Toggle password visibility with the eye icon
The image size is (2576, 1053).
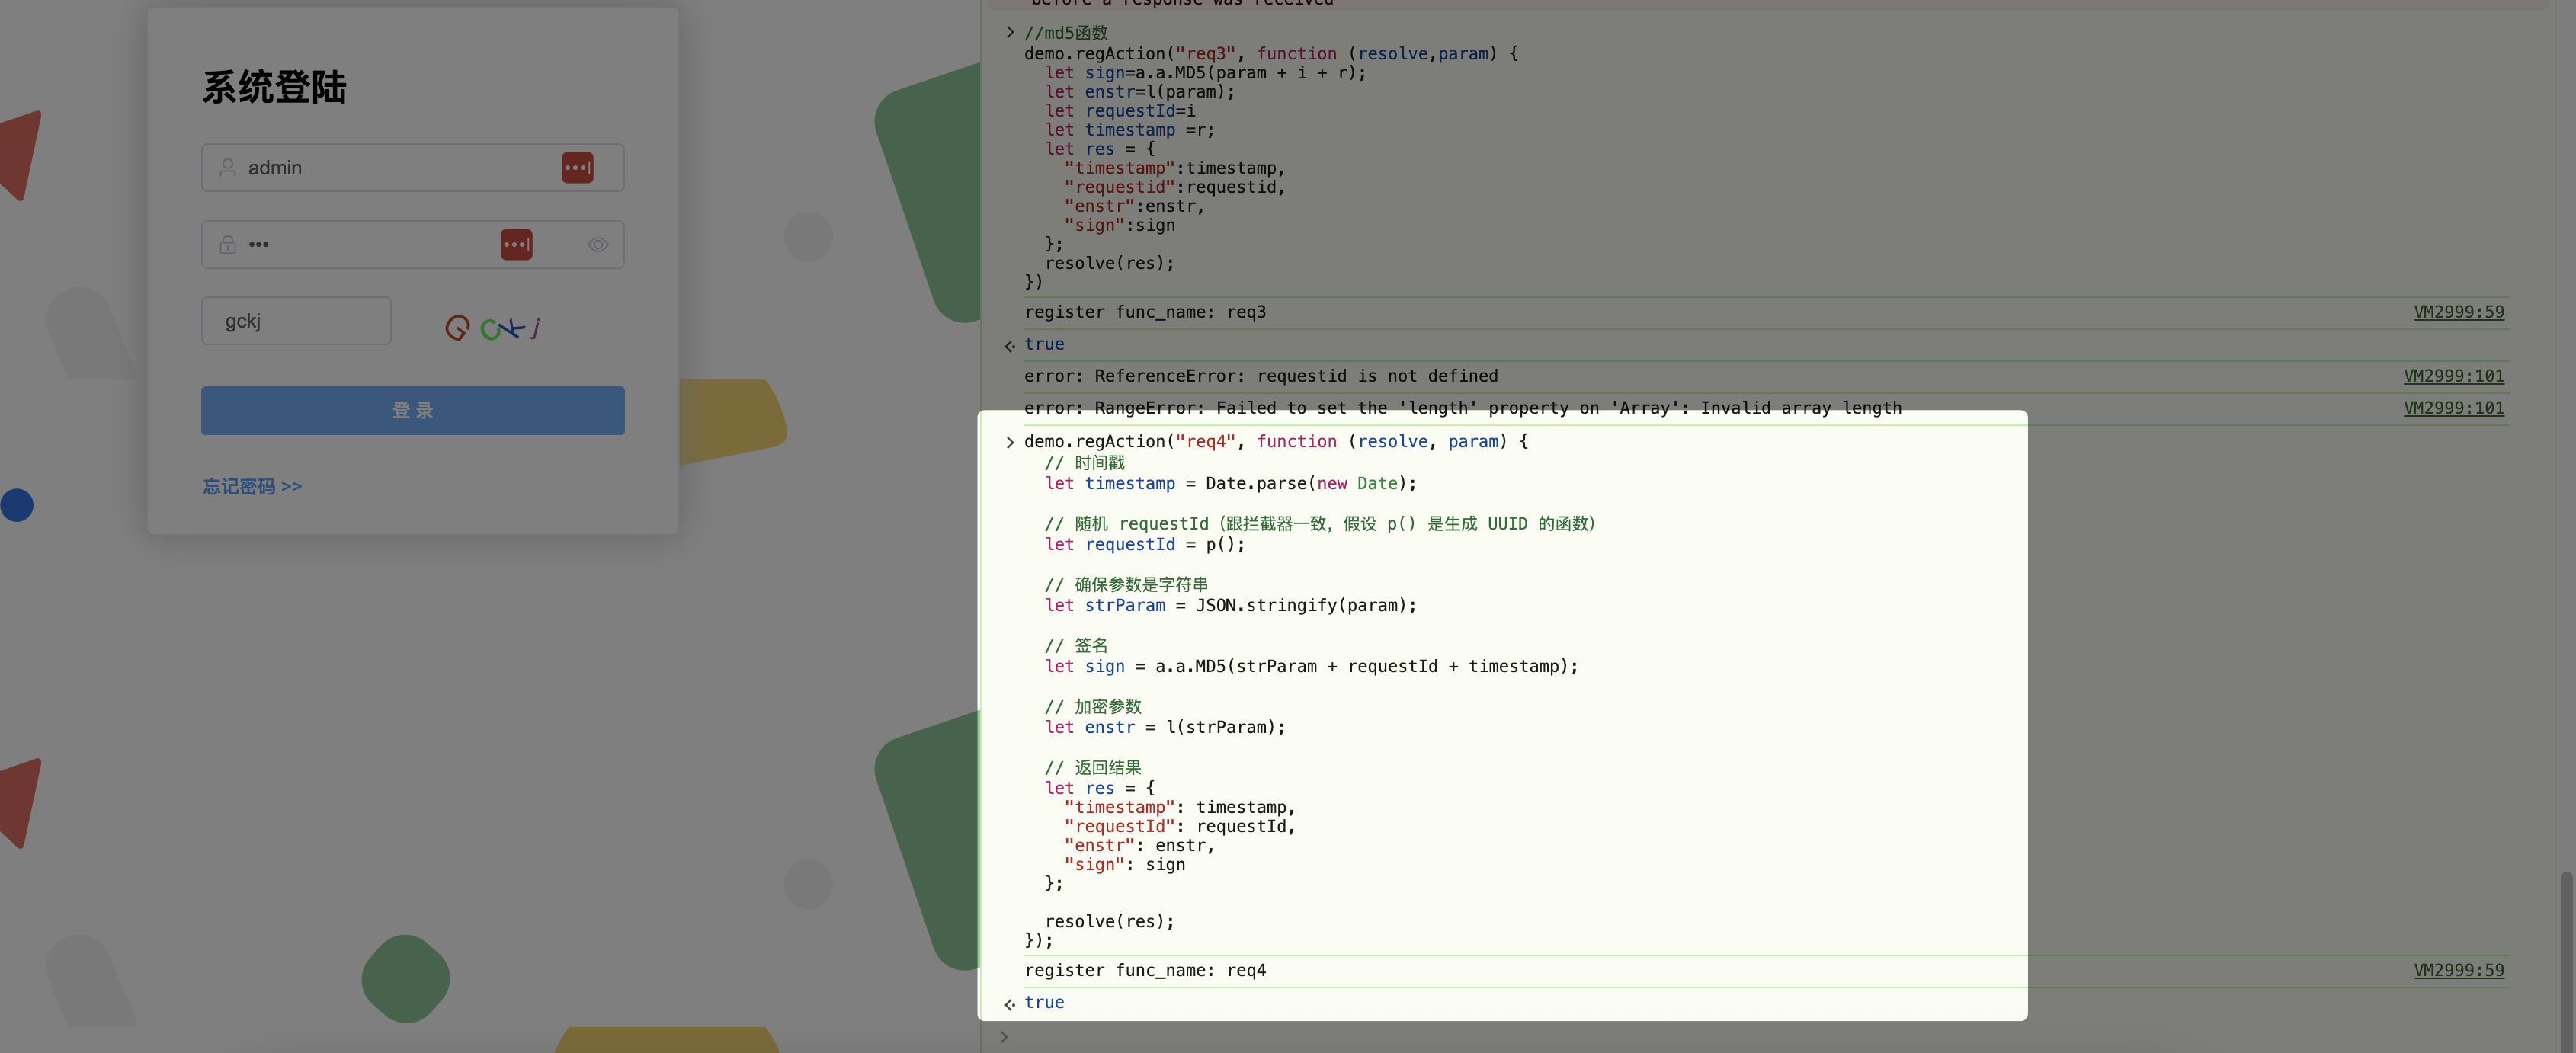coord(598,244)
